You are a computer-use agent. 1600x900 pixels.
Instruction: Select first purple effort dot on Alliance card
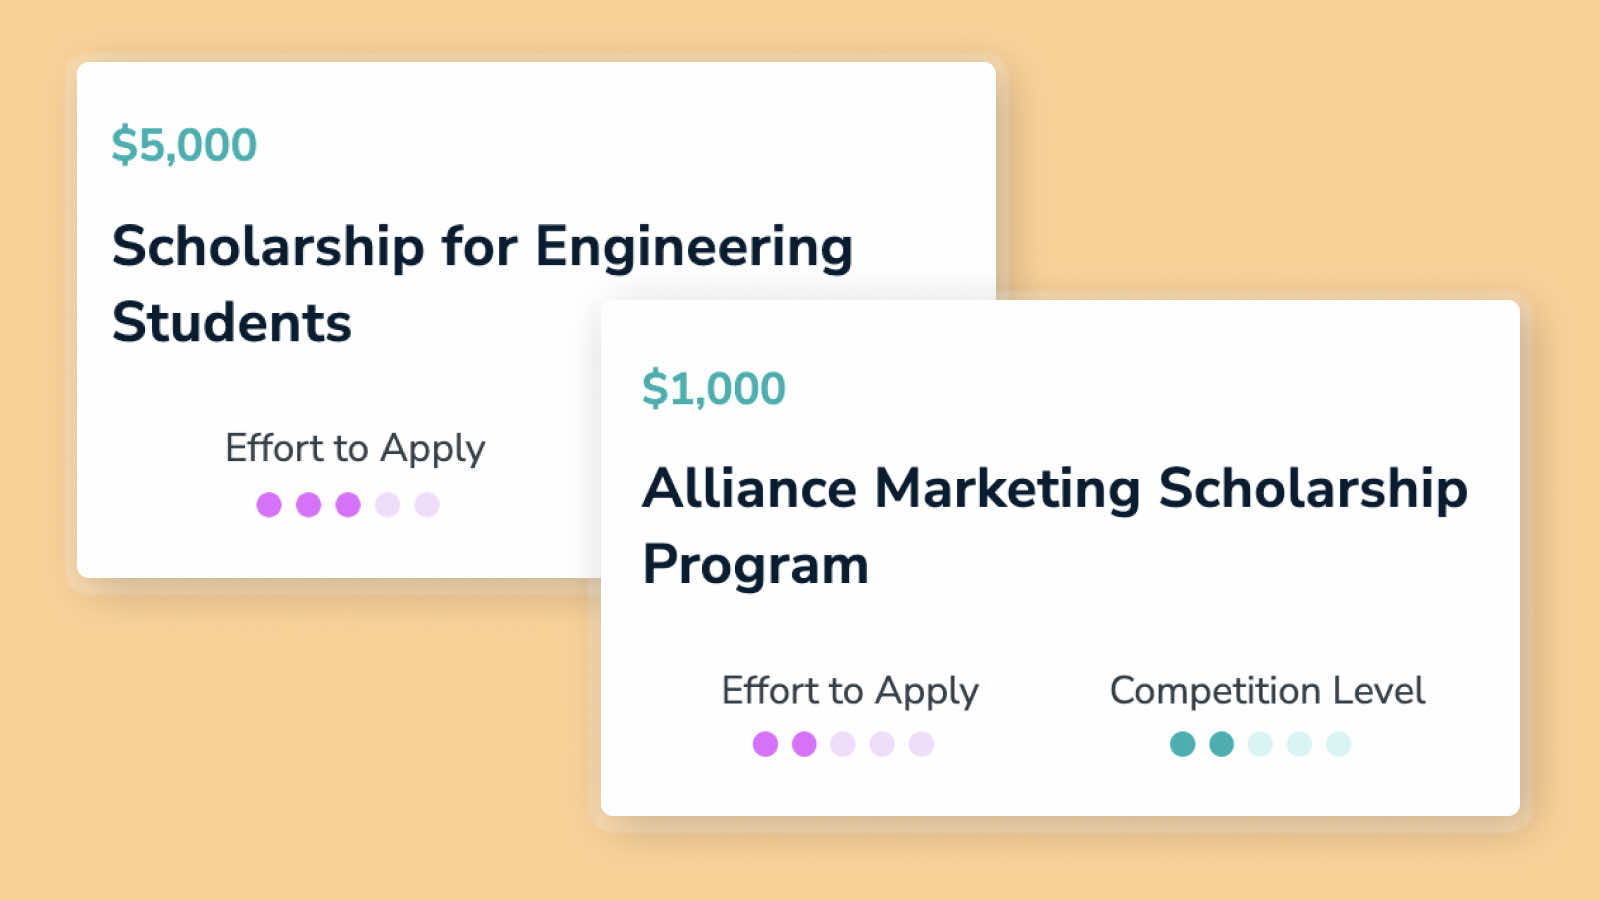pos(765,744)
